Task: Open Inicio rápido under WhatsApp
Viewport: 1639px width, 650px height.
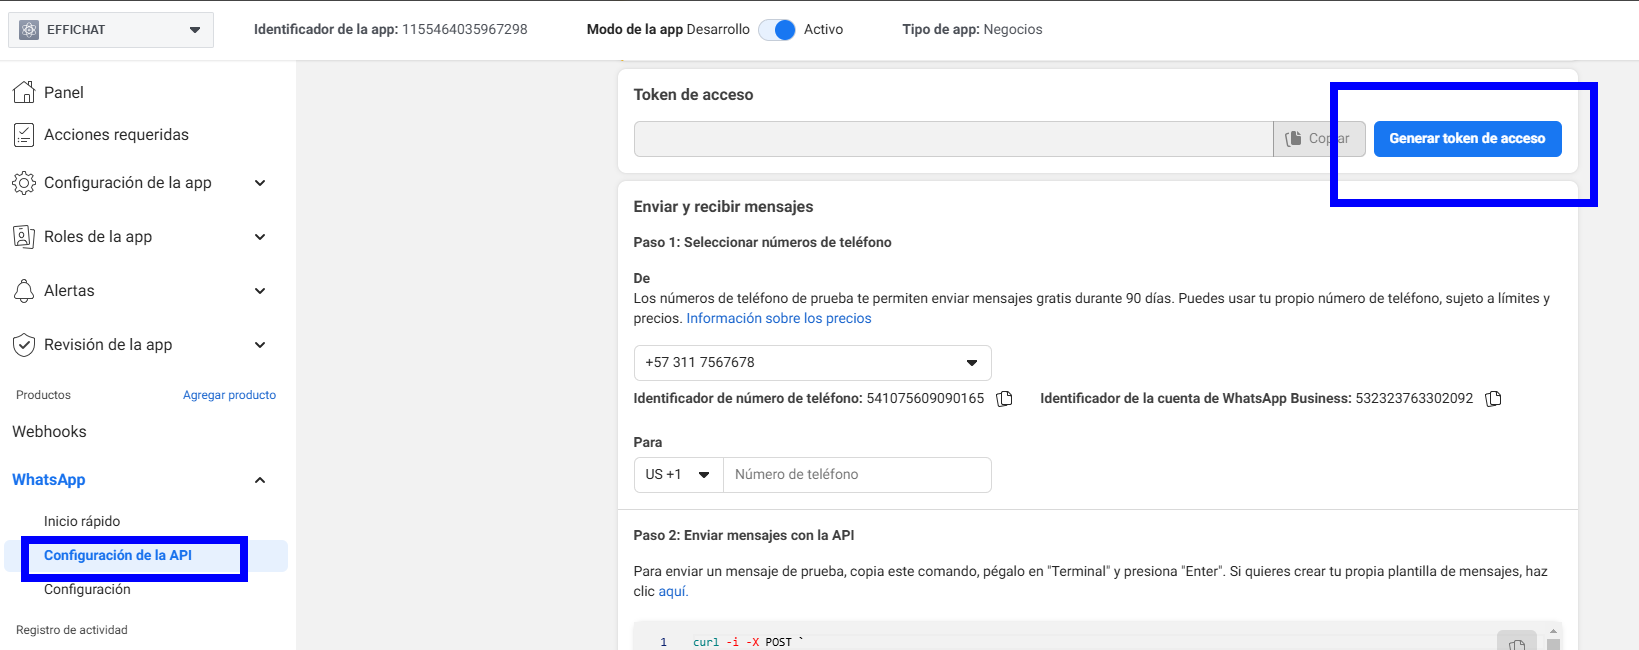Action: click(x=82, y=521)
